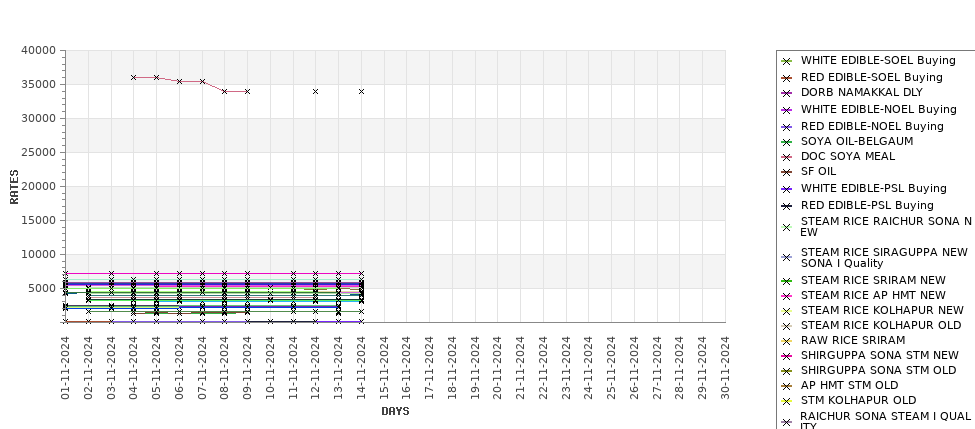Toggle the WHITE EDIBLE-NOEL Buying legend text
The width and height of the screenshot is (975, 429).
[x=878, y=109]
